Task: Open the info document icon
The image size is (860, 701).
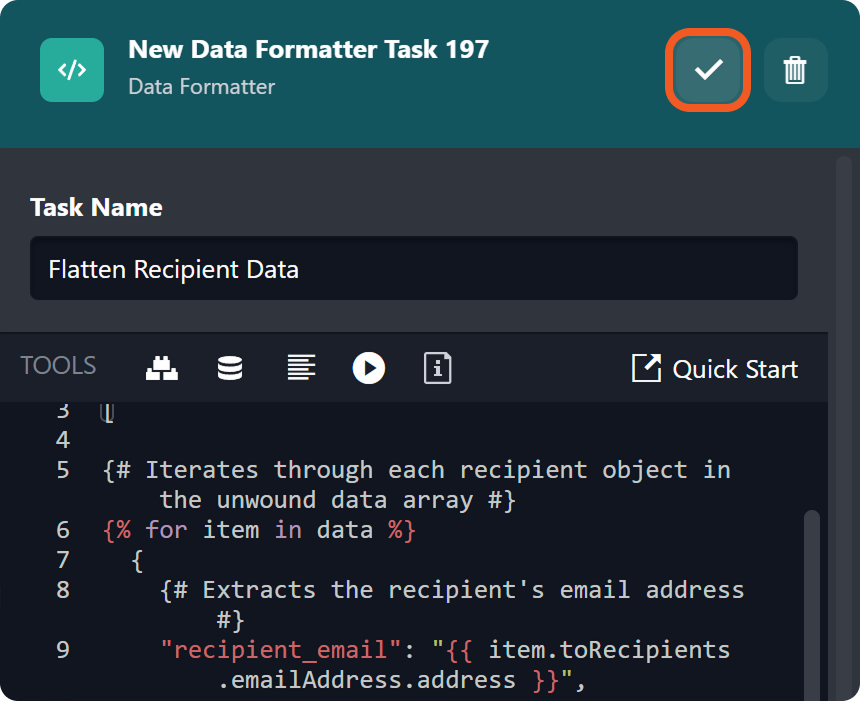Action: pyautogui.click(x=437, y=368)
